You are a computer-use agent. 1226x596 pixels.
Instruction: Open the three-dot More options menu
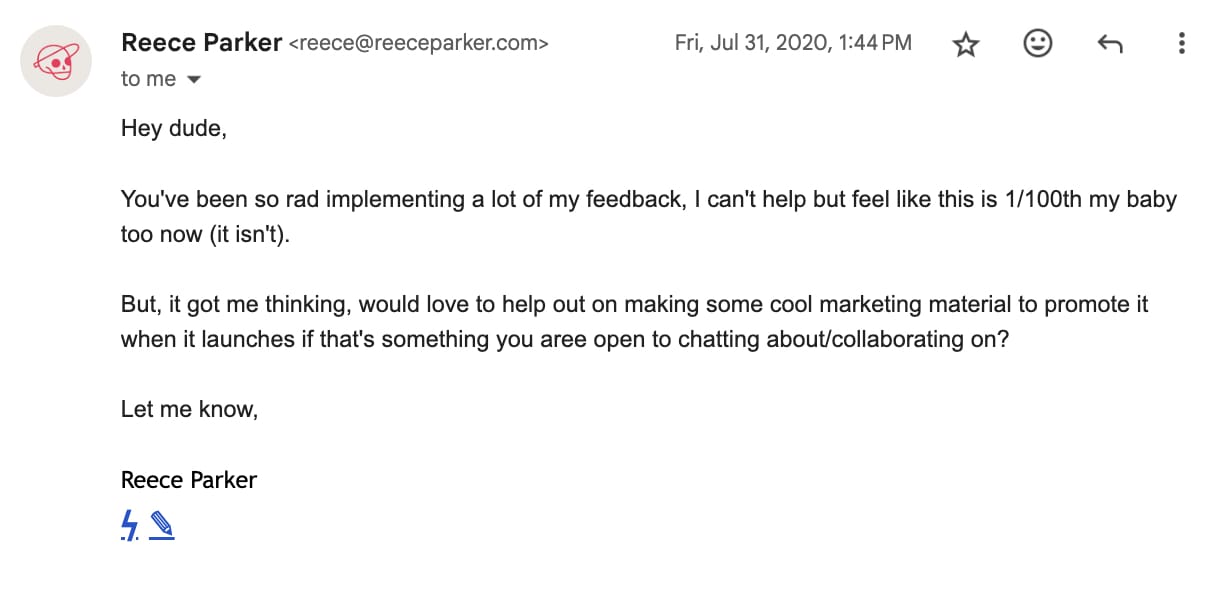coord(1182,44)
